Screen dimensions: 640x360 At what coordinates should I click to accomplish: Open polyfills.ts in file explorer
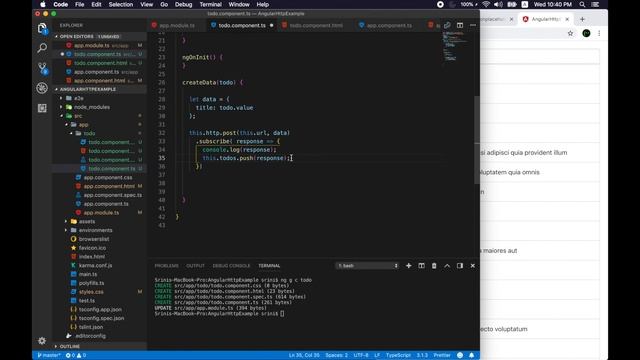[91, 283]
